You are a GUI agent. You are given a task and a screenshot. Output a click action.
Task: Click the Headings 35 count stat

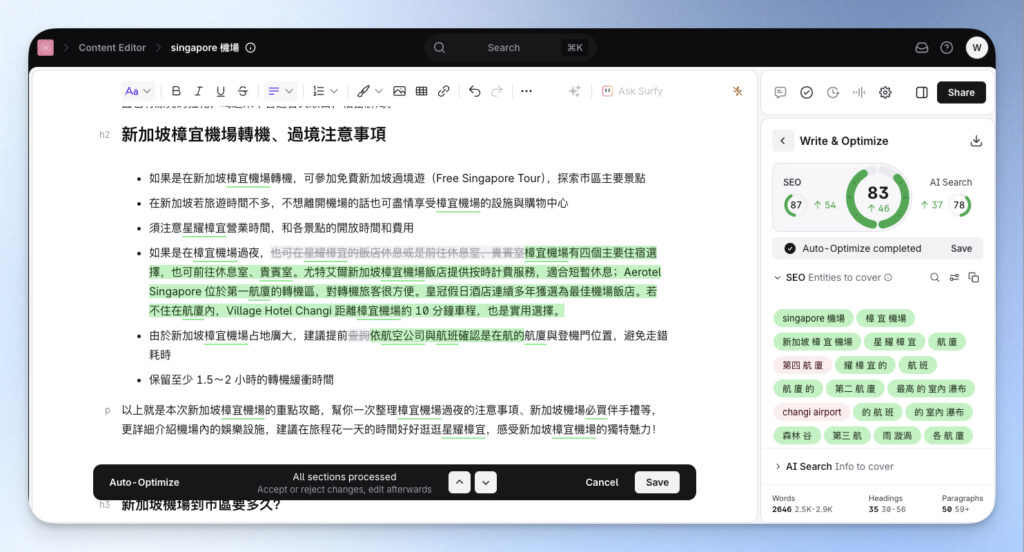887,504
